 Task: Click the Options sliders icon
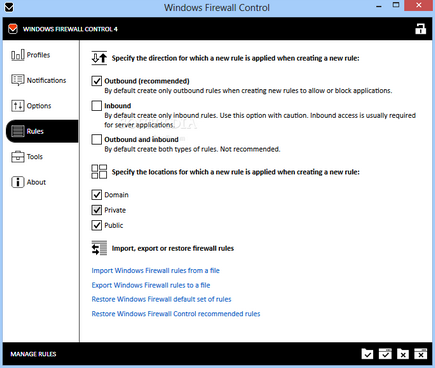point(18,106)
